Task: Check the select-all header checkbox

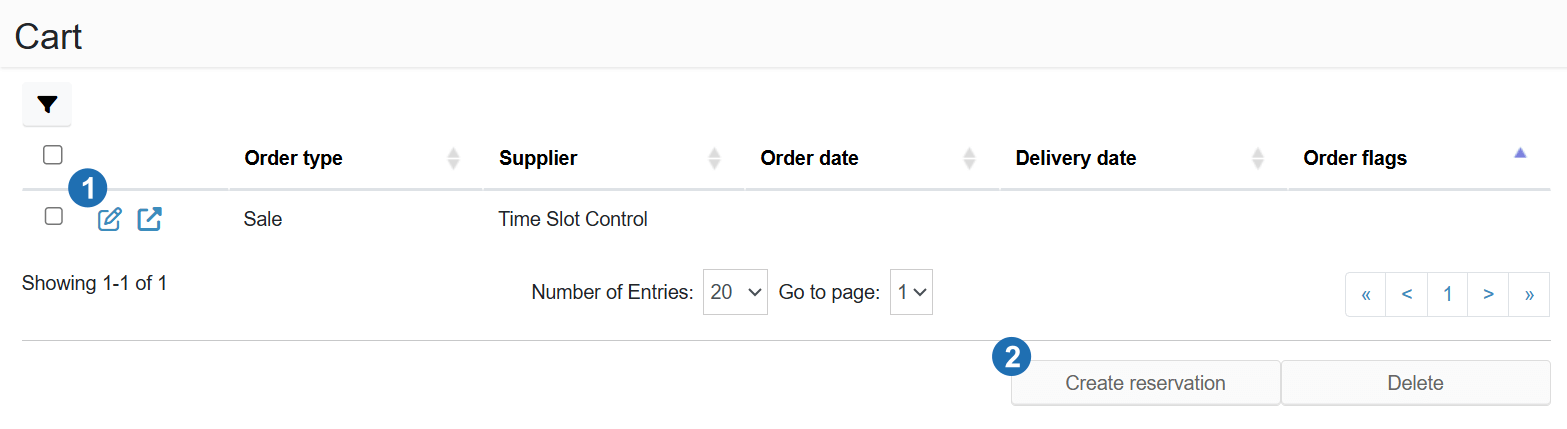Action: click(53, 154)
